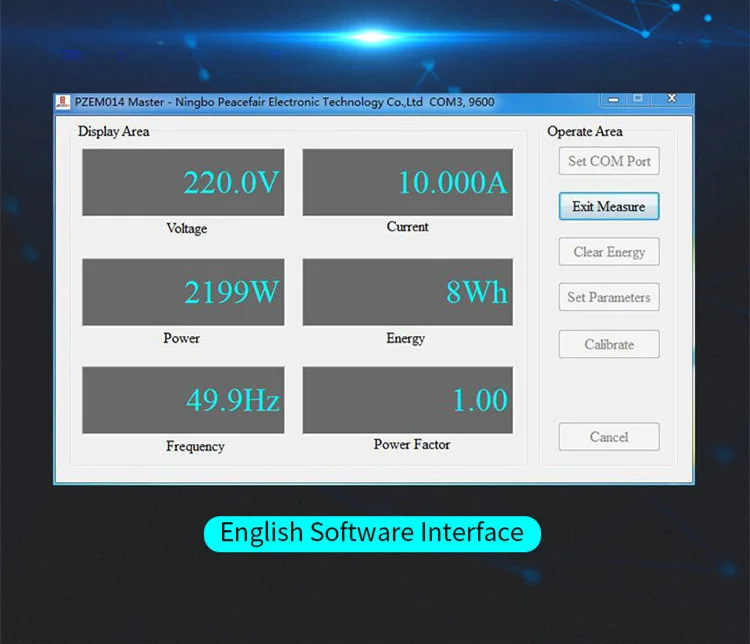
Task: Select the 49.9Hz frequency readout
Action: 183,400
